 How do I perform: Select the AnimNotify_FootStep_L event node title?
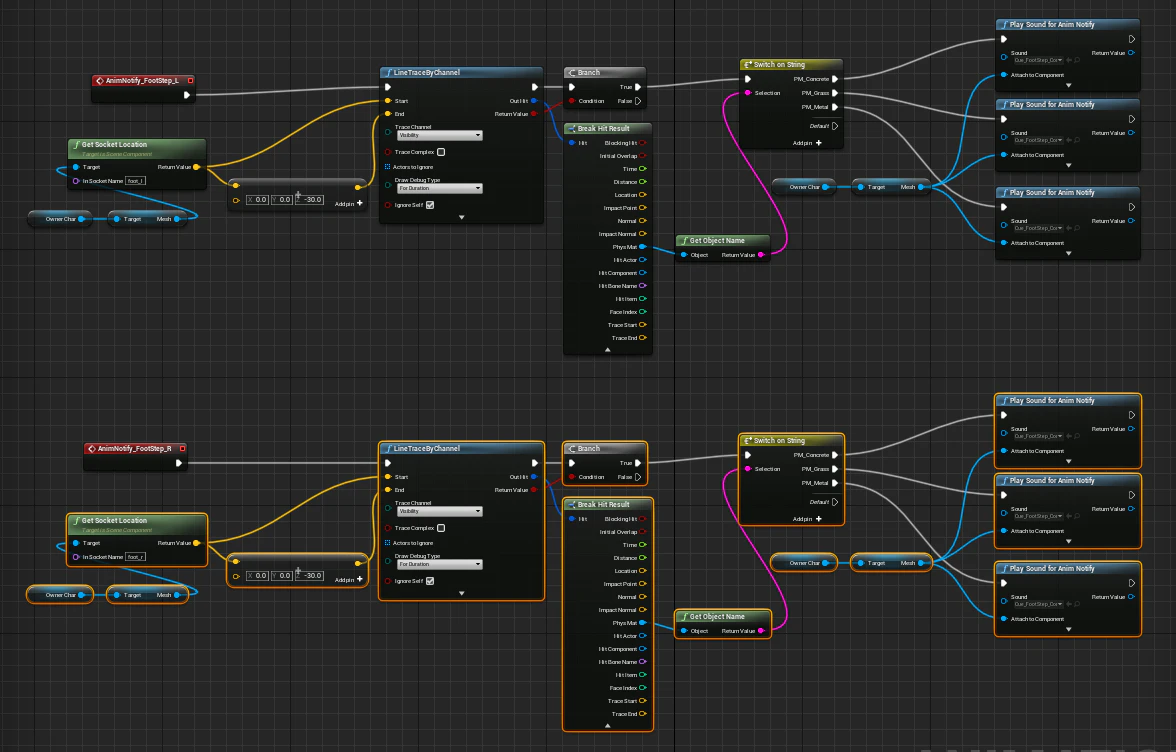[142, 80]
